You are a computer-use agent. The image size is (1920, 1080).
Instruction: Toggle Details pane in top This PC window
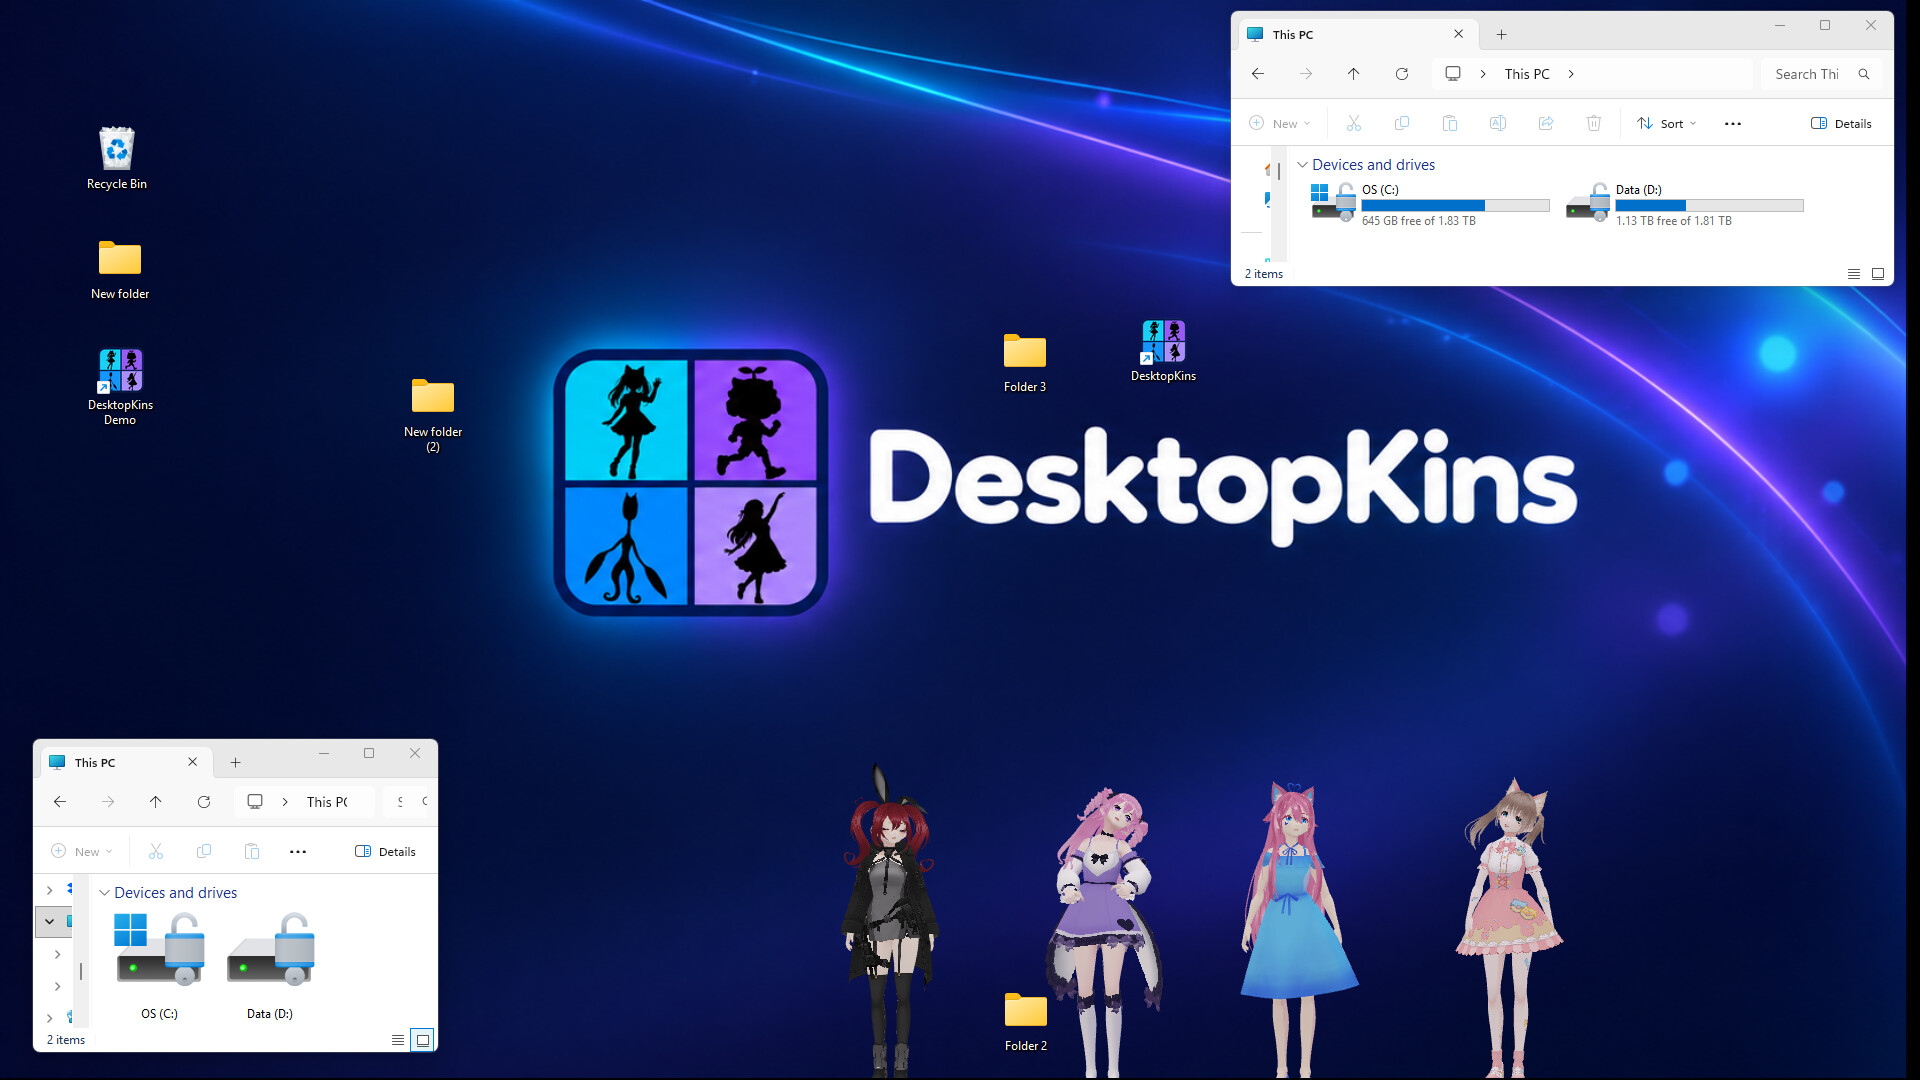pyautogui.click(x=1841, y=123)
